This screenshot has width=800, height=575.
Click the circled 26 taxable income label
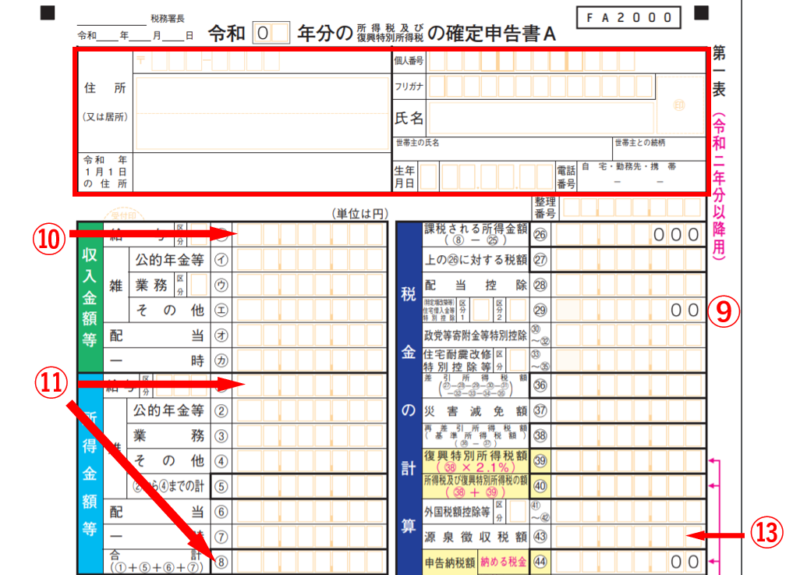click(x=541, y=235)
